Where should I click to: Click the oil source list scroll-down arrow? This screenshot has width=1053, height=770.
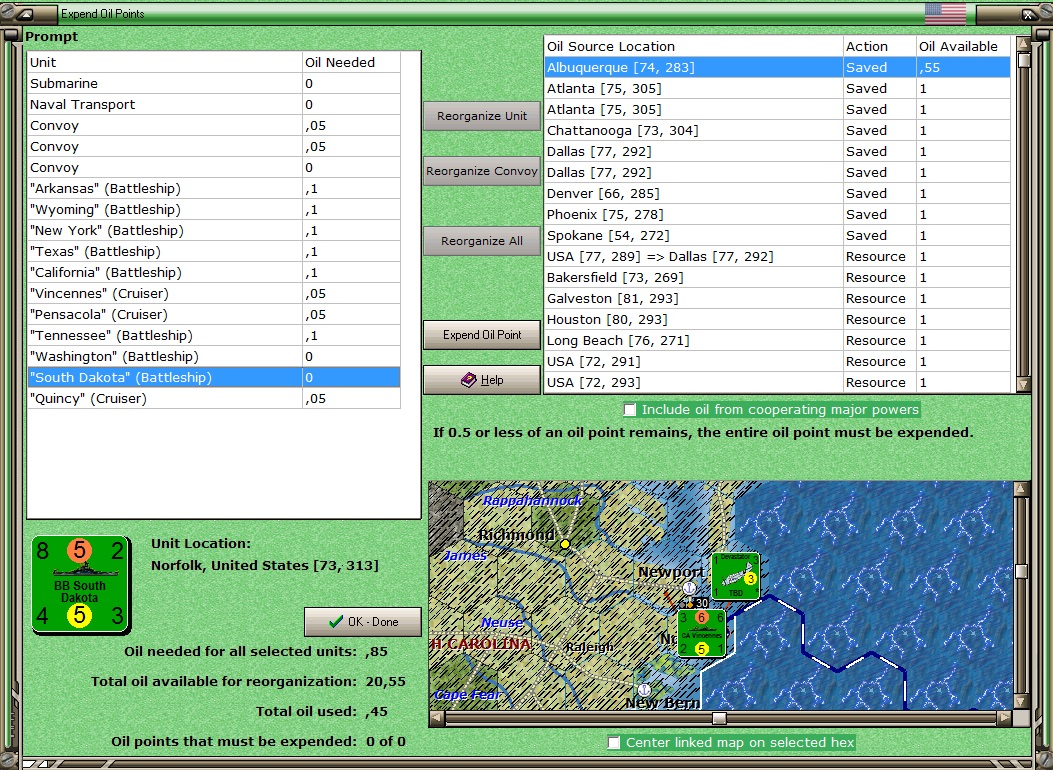click(1023, 384)
